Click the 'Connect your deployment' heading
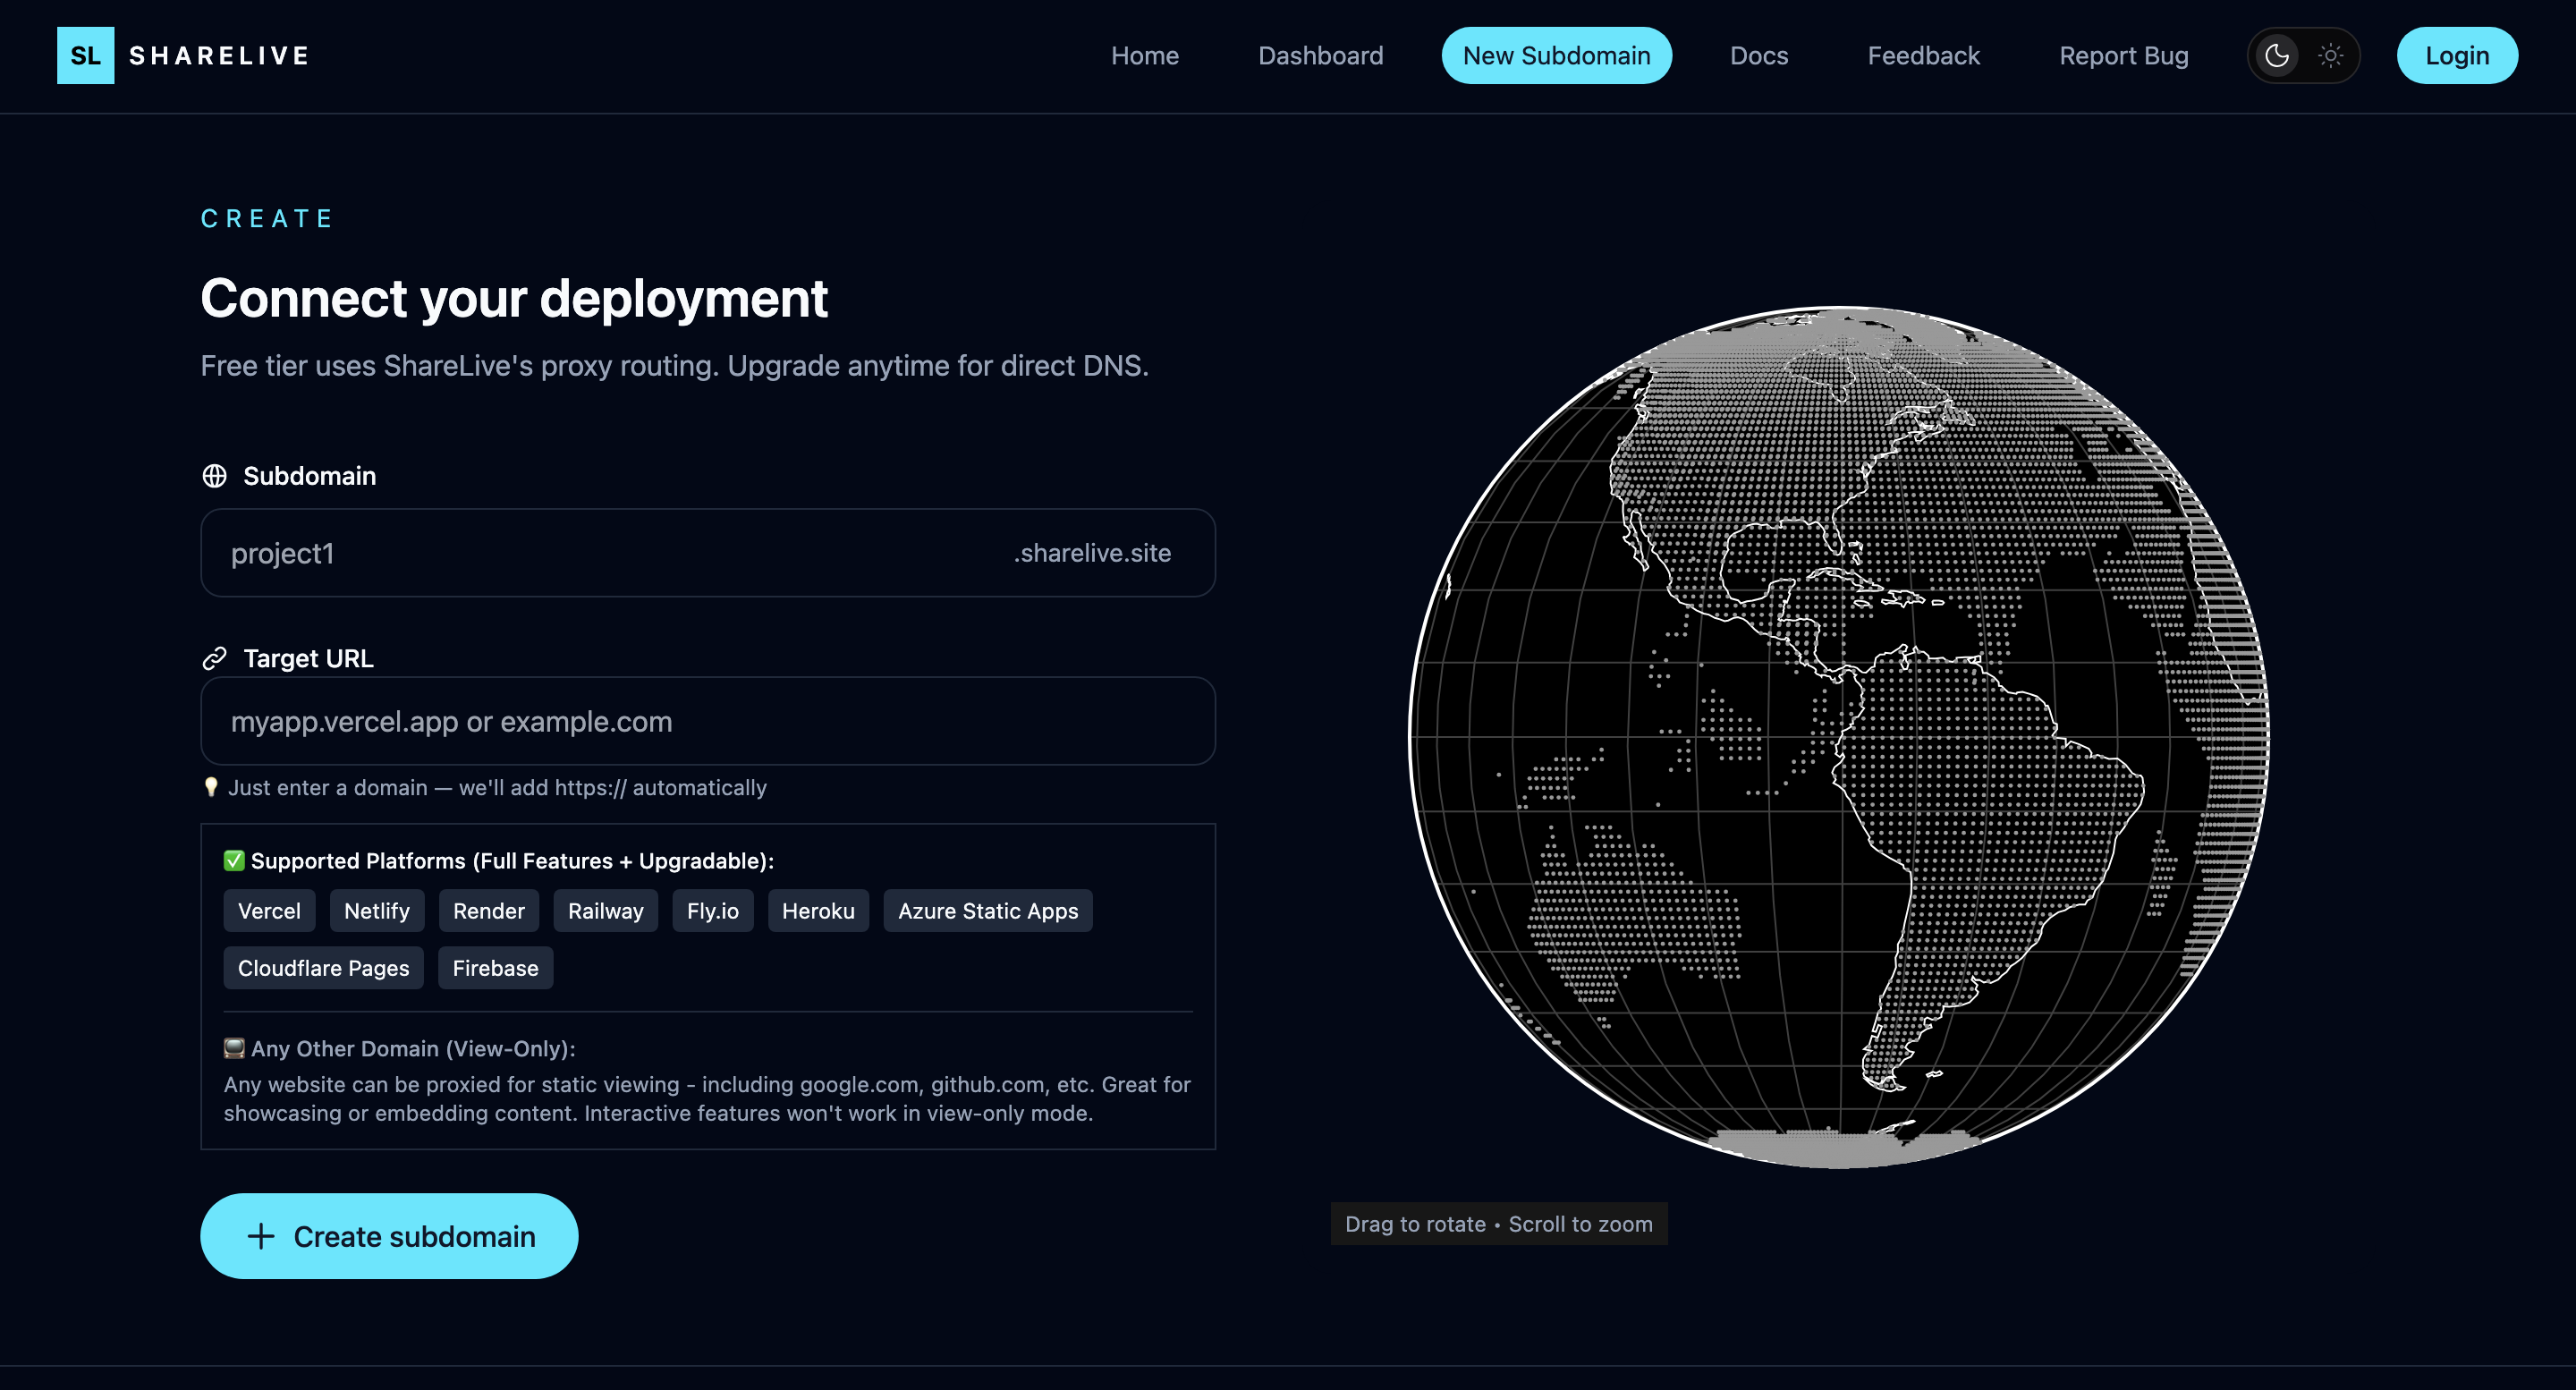 514,298
